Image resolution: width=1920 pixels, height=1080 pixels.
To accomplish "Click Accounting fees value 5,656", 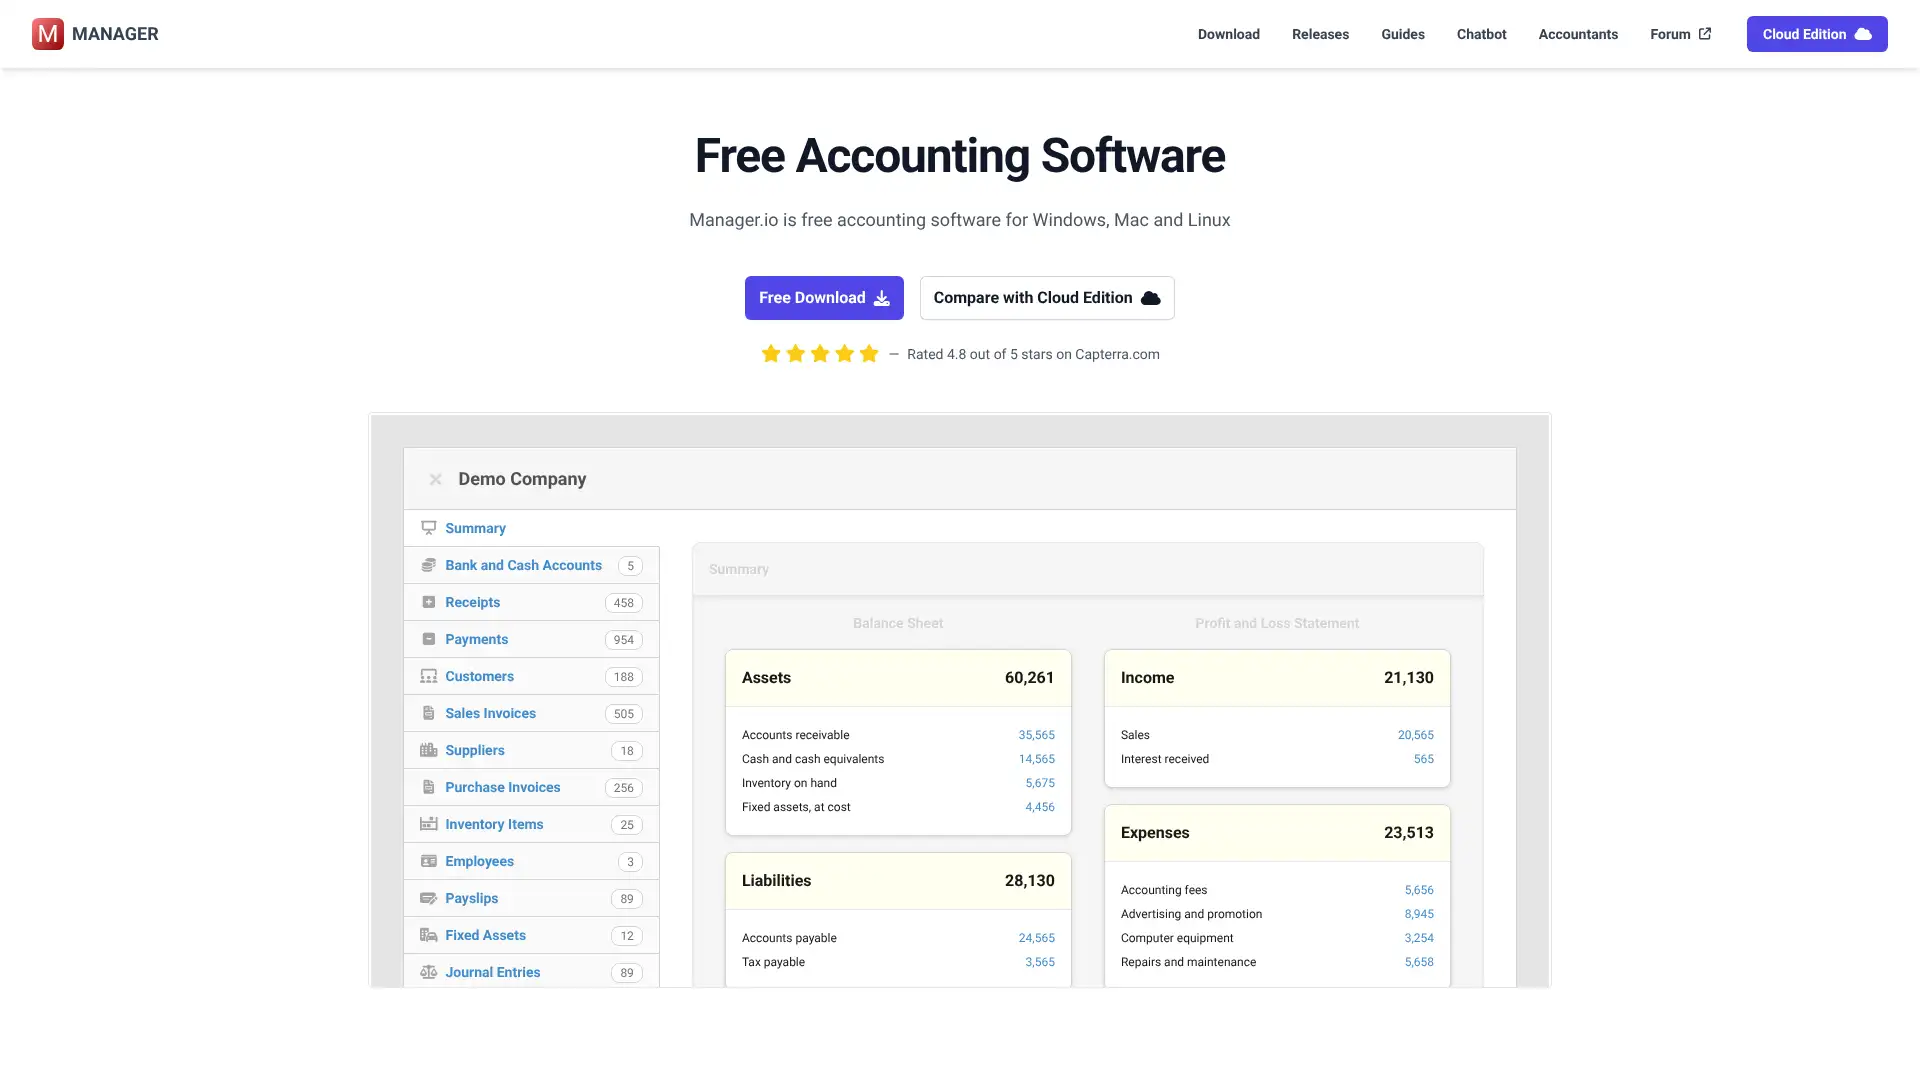I will click(1419, 890).
